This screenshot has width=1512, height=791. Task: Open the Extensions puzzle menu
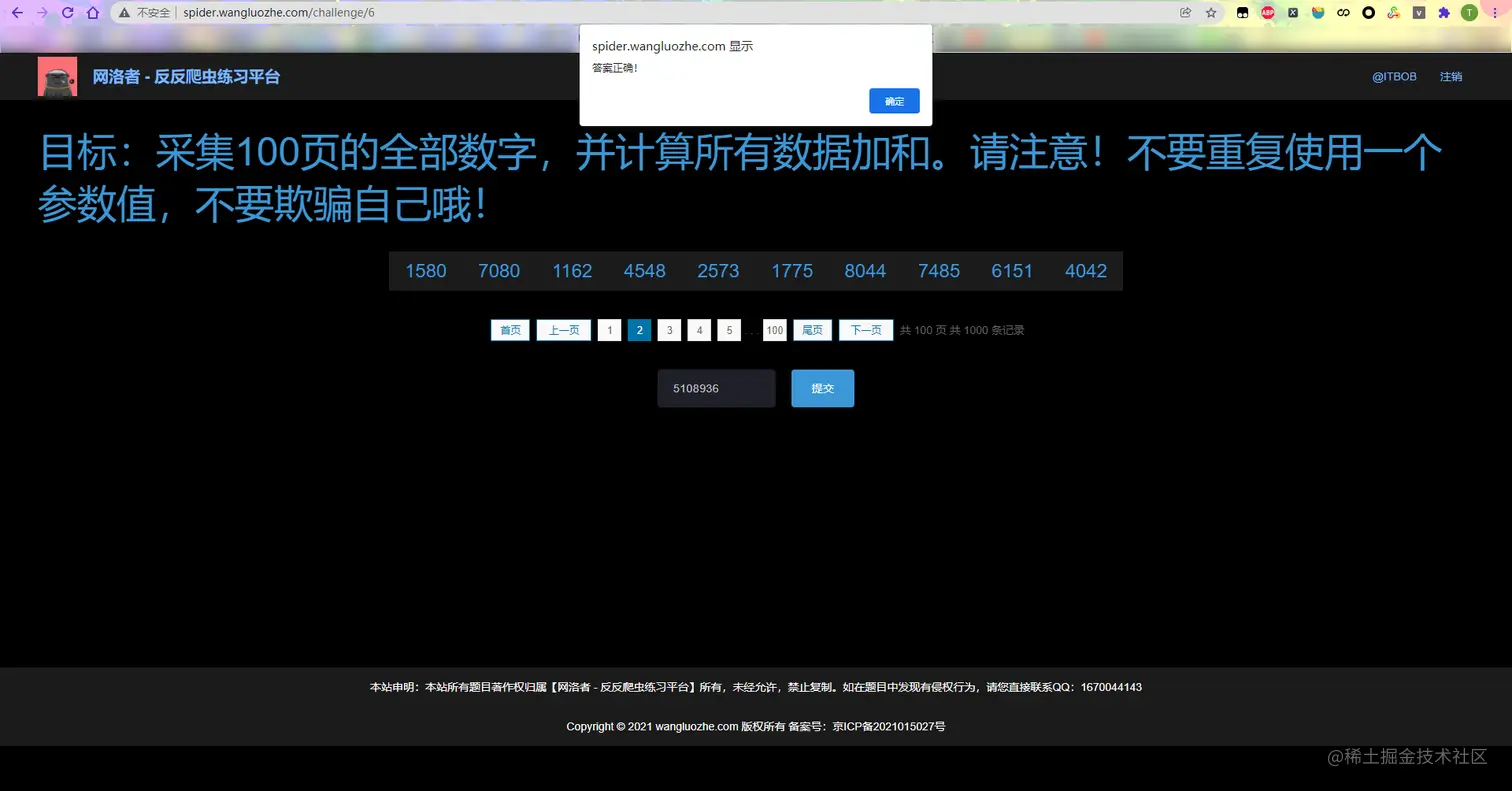pyautogui.click(x=1444, y=13)
